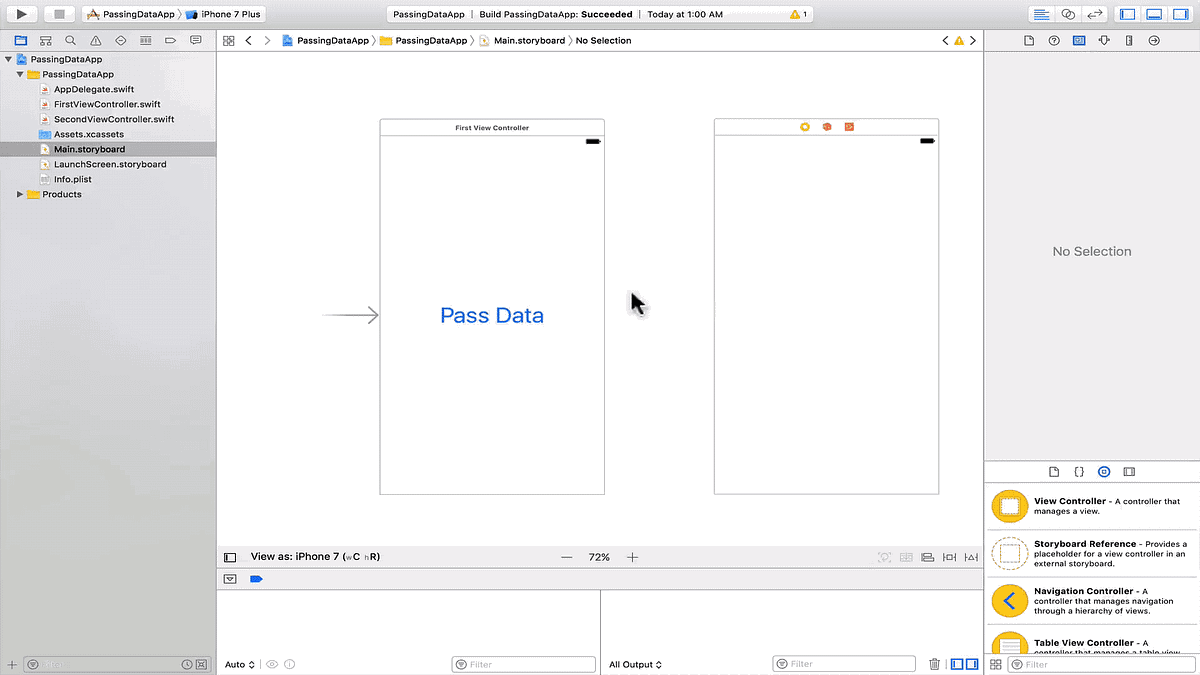1200x675 pixels.
Task: Click the Pass Data button in storyboard
Action: pos(491,315)
